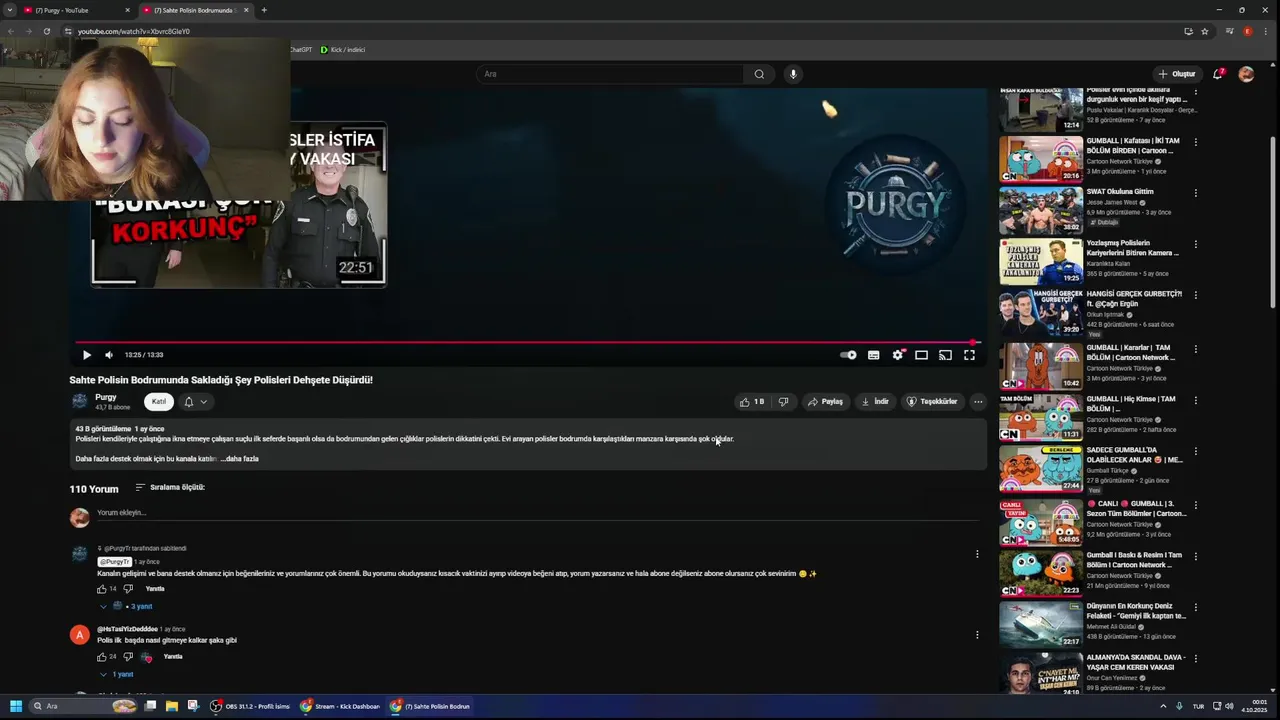
Task: Download the video with İndir
Action: (x=875, y=402)
